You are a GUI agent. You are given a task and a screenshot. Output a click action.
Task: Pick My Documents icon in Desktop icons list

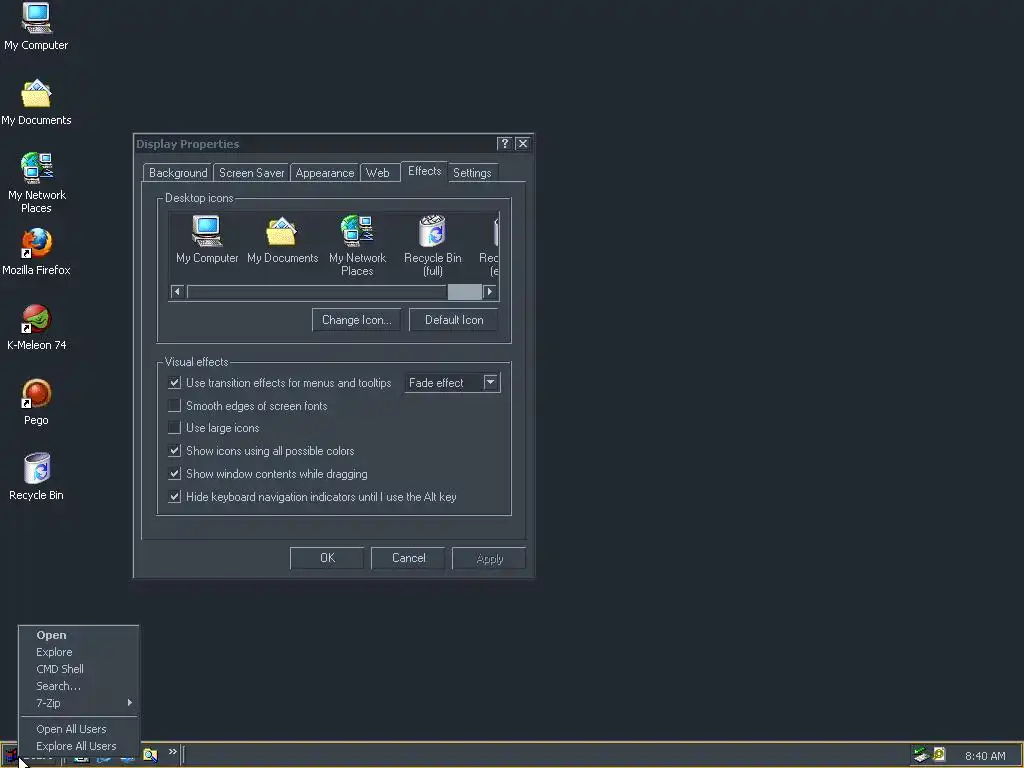click(282, 239)
